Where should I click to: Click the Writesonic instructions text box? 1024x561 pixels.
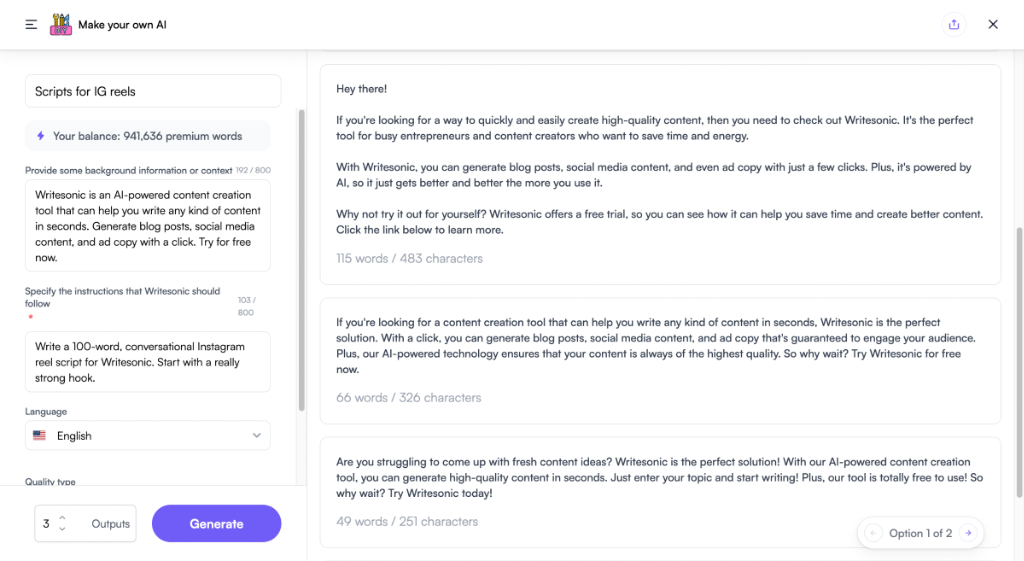coord(148,362)
